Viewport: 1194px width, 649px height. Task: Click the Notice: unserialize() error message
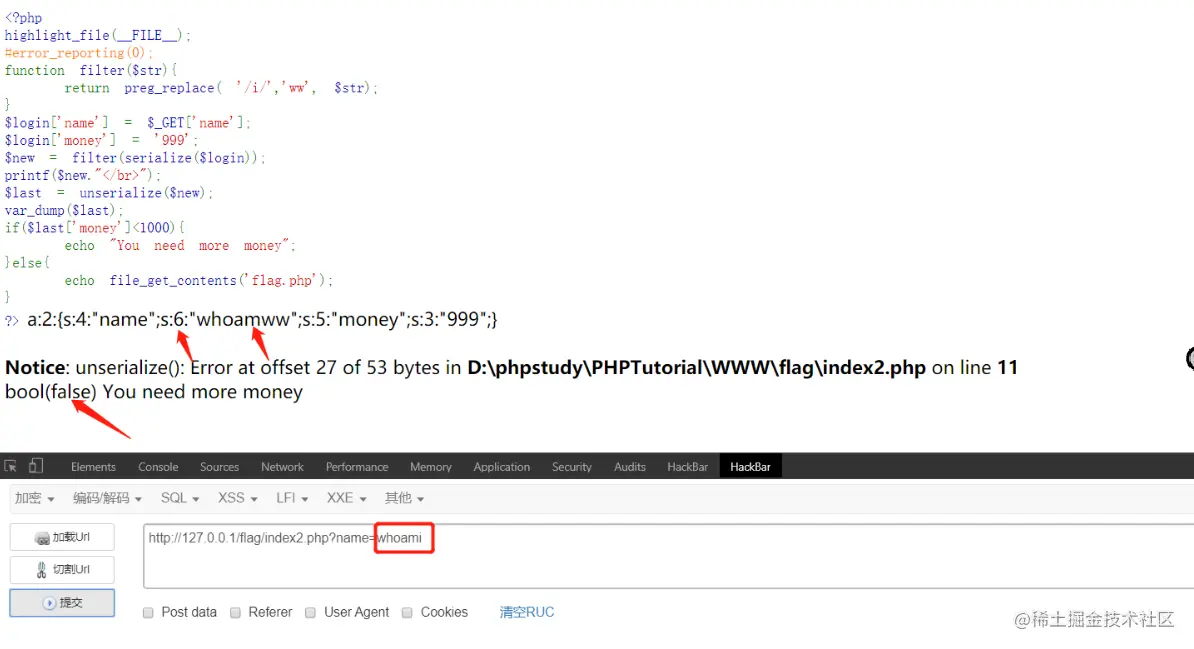pos(511,368)
